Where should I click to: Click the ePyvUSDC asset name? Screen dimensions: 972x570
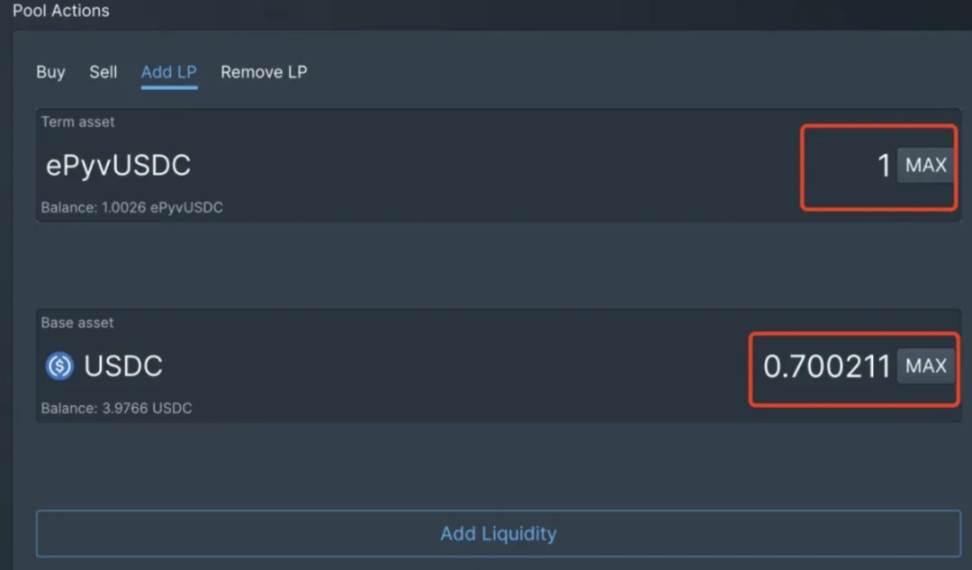click(x=118, y=165)
